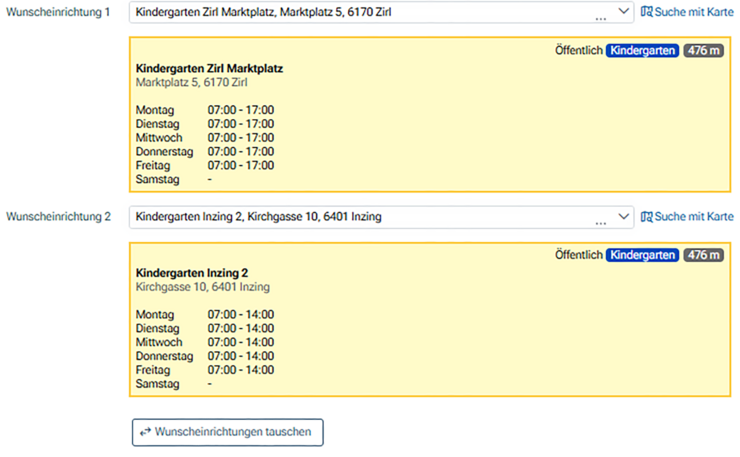Click the blue Kindergarten badge in the Inzing card
740x457 pixels.
[642, 255]
